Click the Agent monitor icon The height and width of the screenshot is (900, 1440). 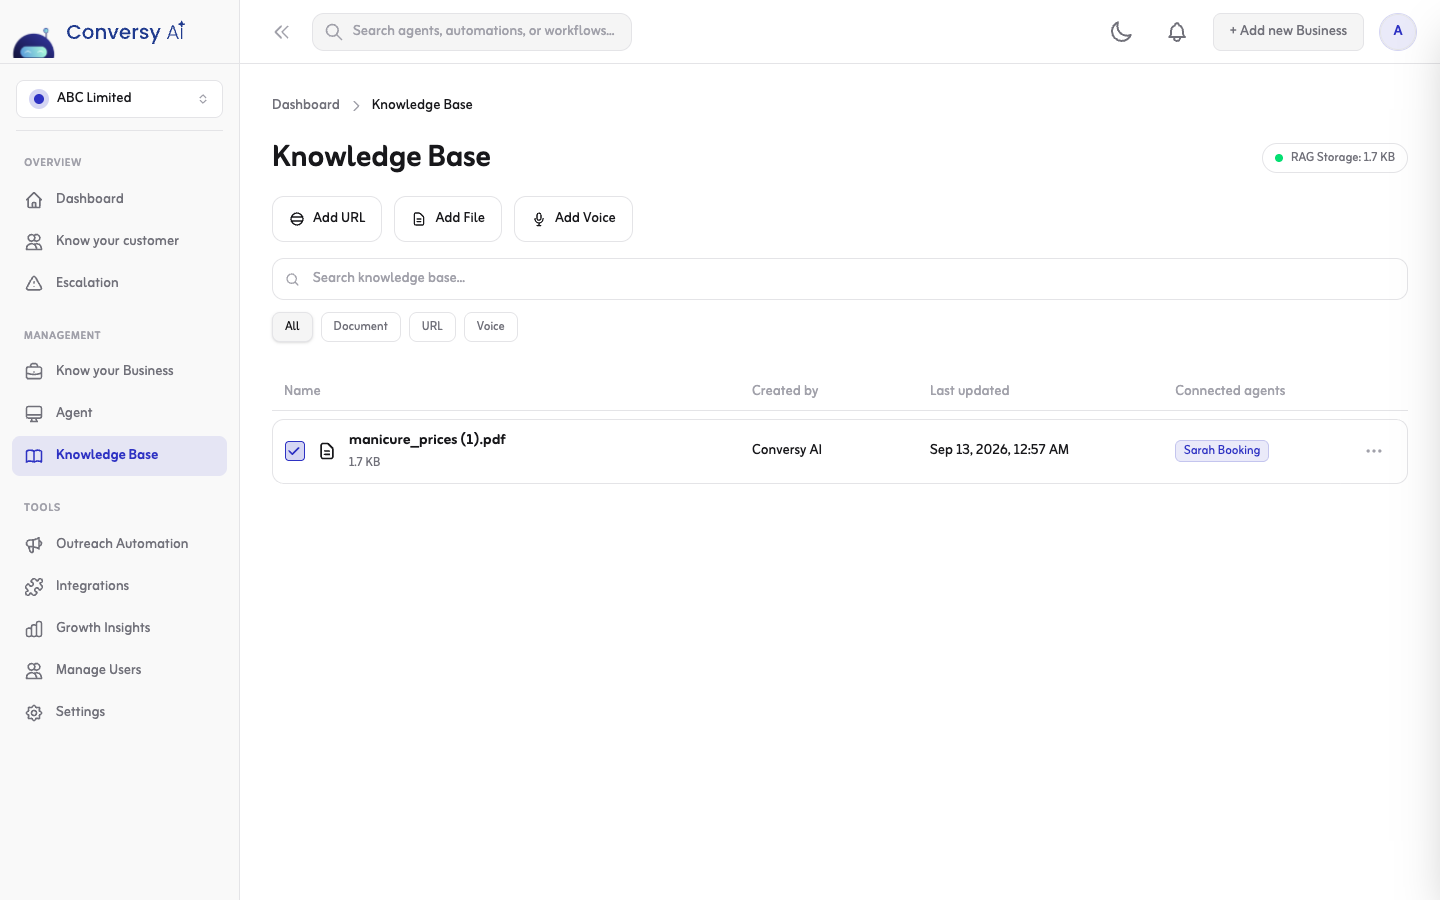coord(34,413)
